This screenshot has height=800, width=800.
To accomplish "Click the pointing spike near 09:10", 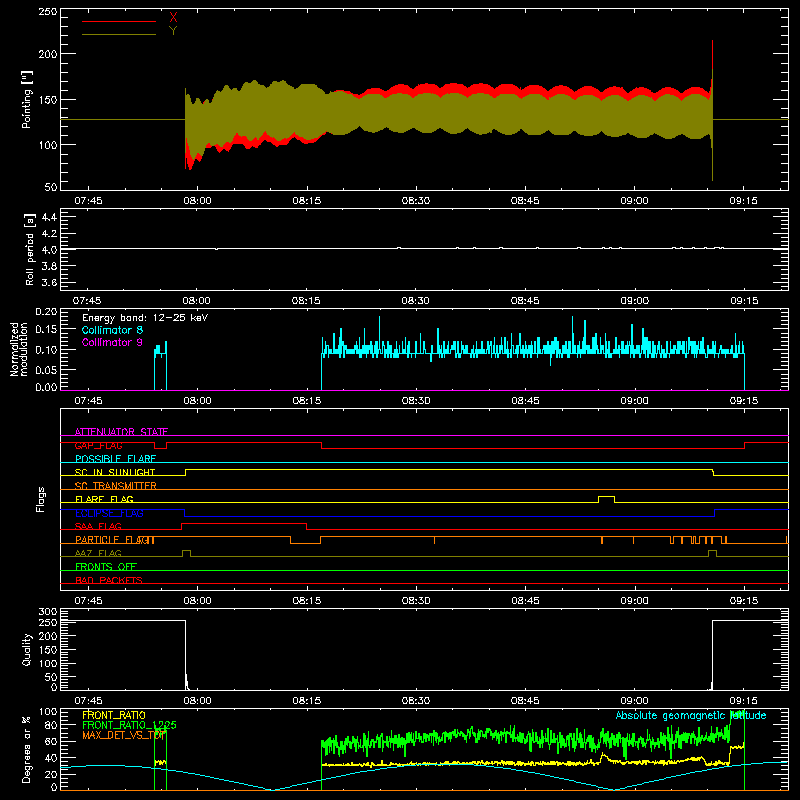I will (712, 110).
